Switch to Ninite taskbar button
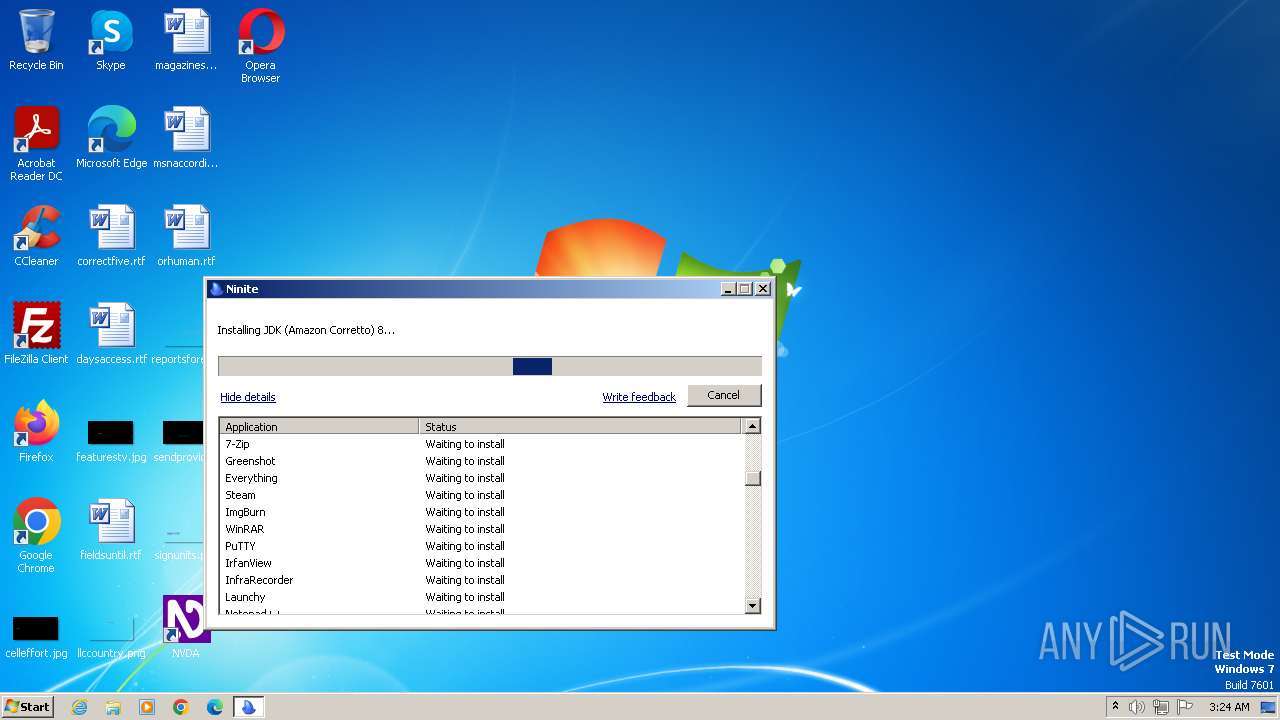Viewport: 1280px width, 720px height. click(x=248, y=707)
